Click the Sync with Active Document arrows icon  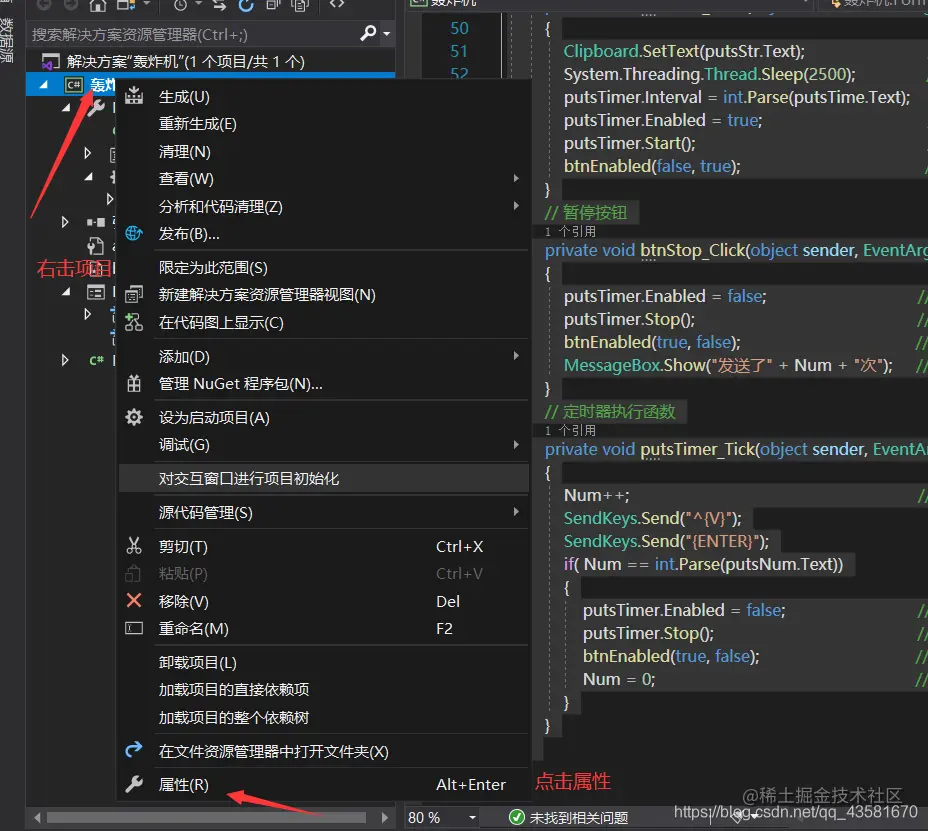coord(219,5)
